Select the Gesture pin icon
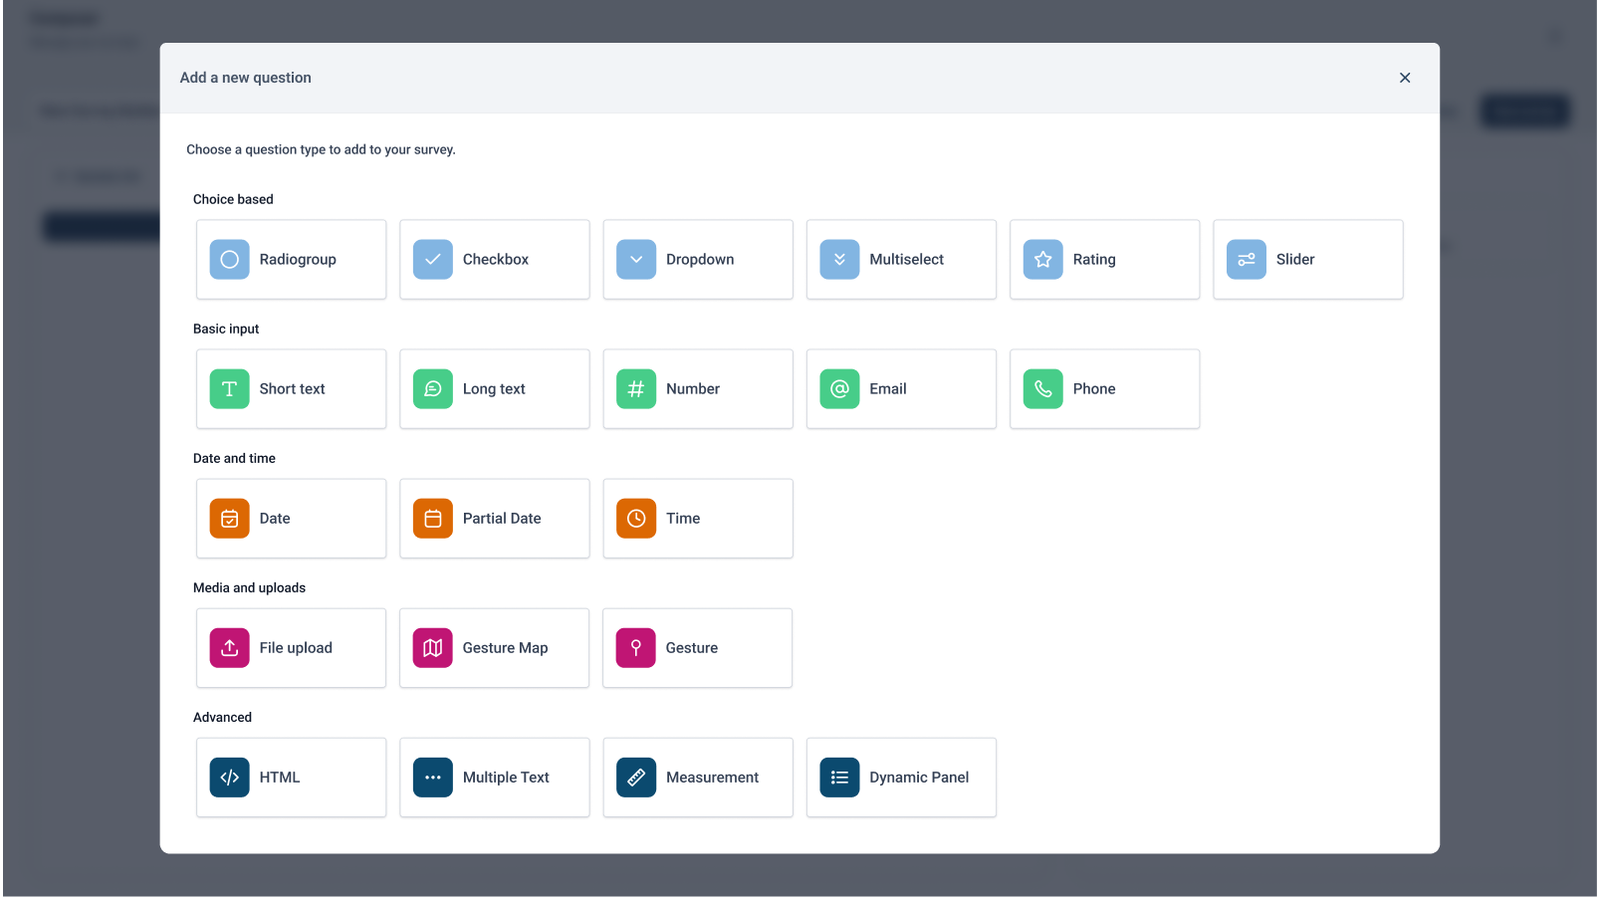 click(636, 648)
